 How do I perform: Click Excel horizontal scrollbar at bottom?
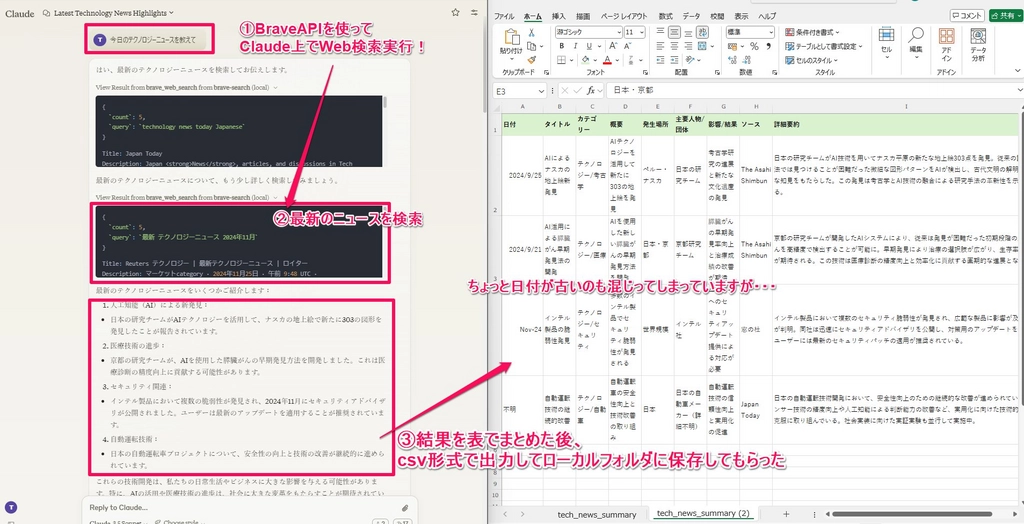(x=910, y=514)
